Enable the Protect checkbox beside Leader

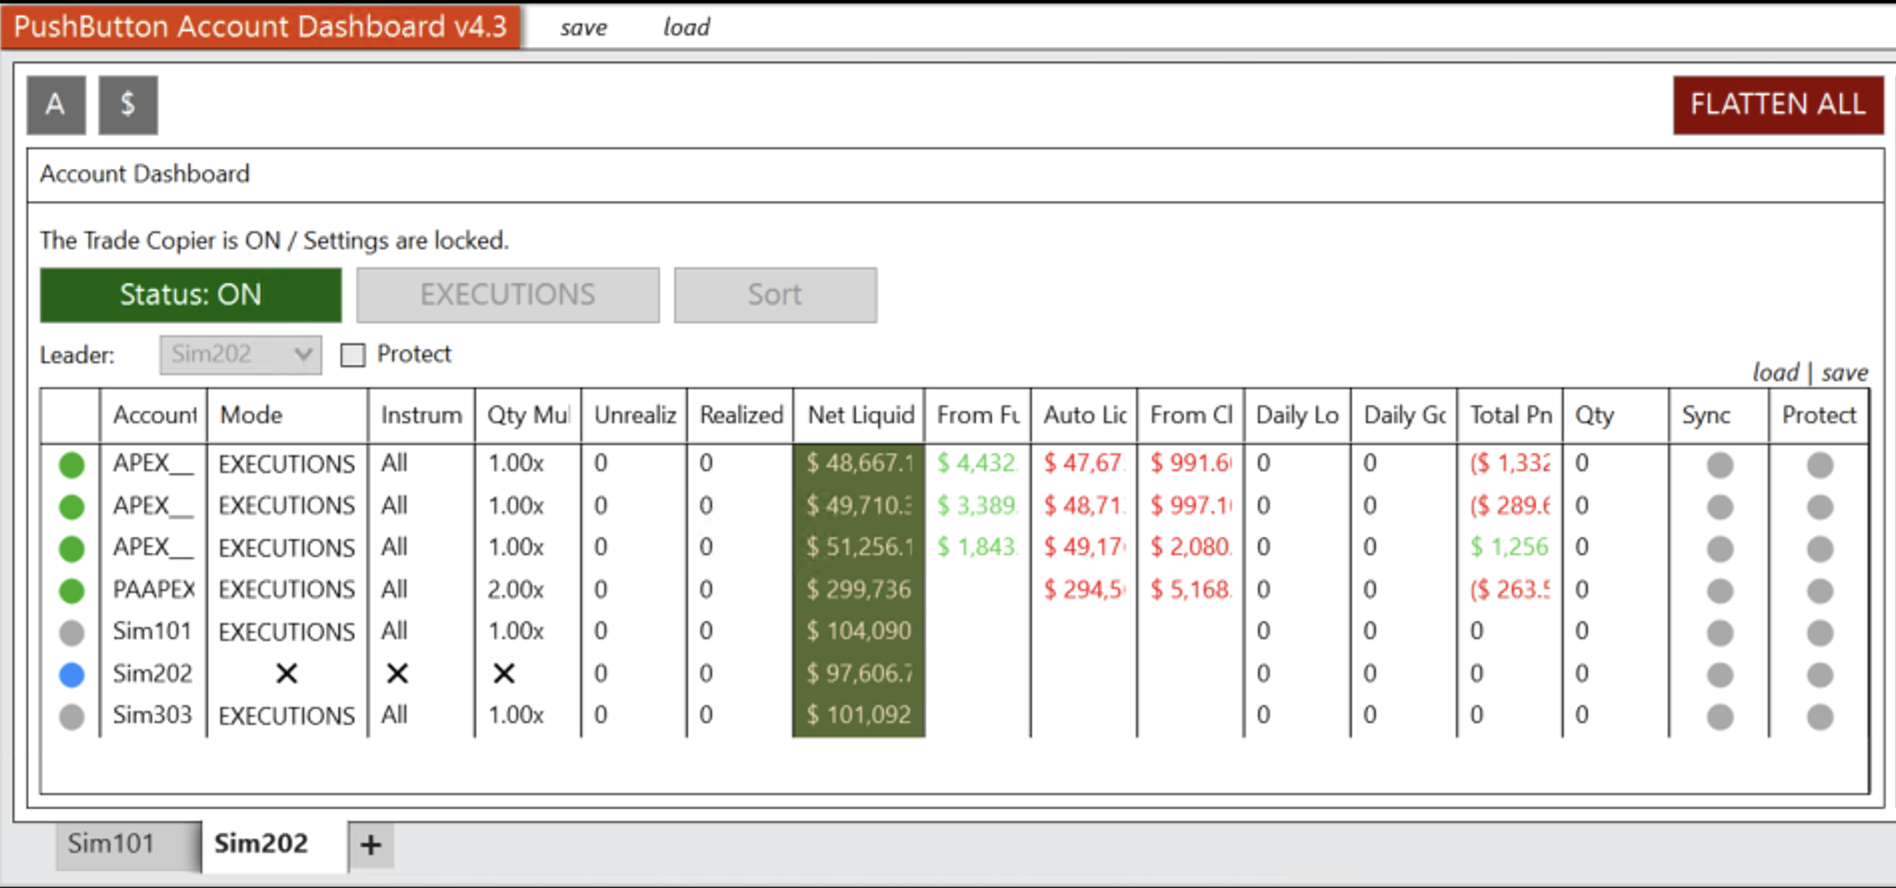353,355
